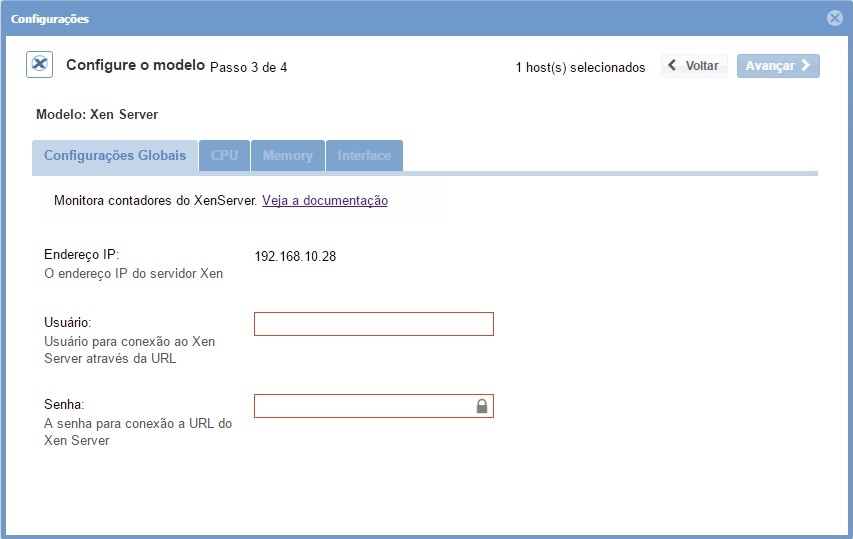
Task: Click the Endereço IP: label
Action: (x=82, y=255)
